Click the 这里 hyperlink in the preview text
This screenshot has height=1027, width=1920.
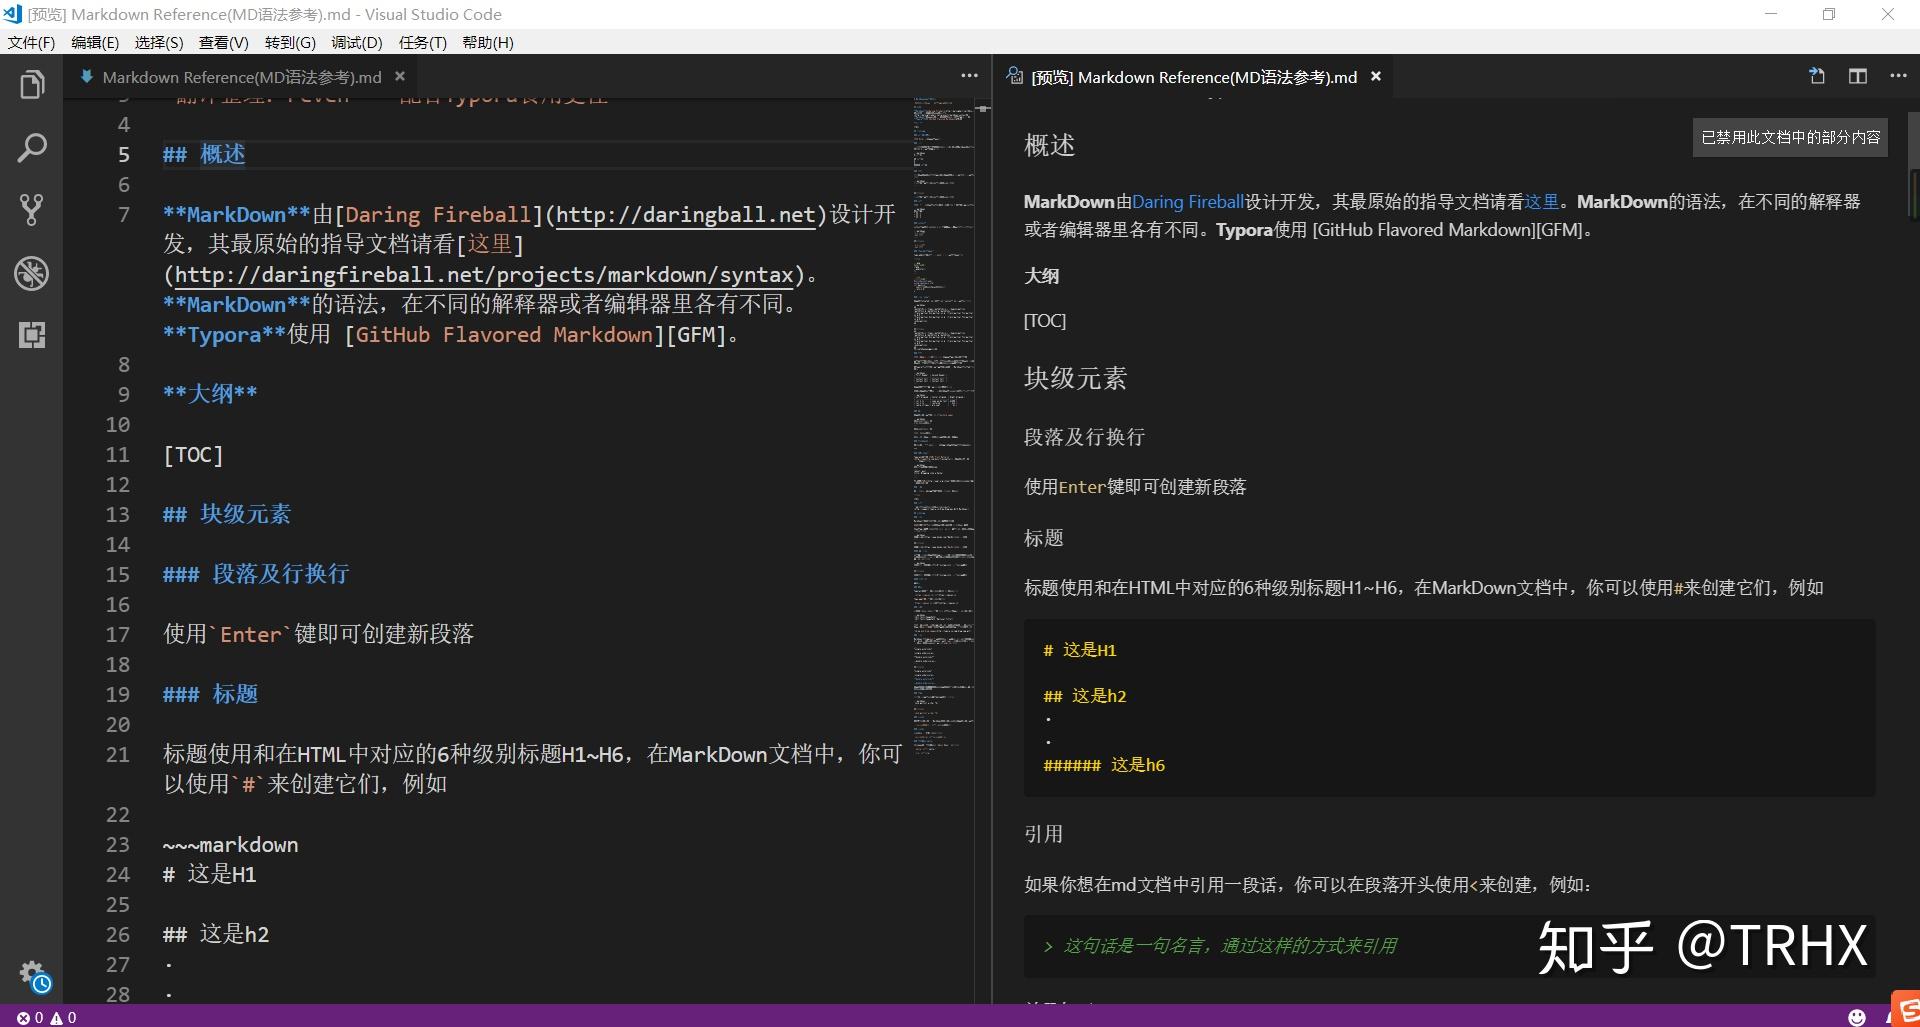1541,201
